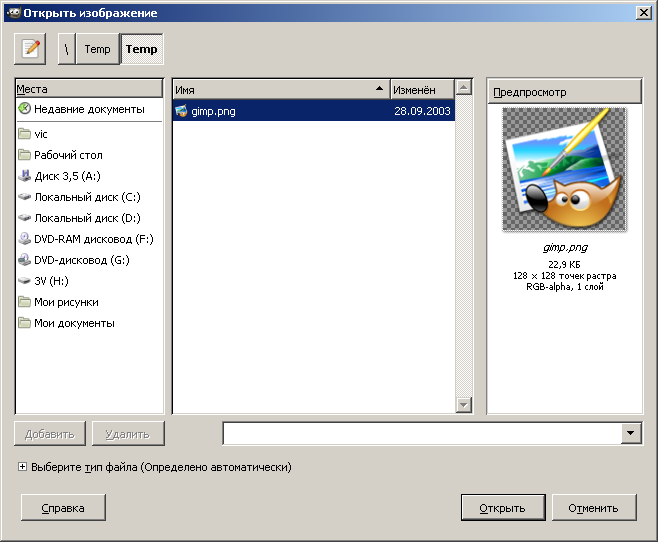
Task: Switch to the first Temp path segment
Action: click(x=97, y=49)
